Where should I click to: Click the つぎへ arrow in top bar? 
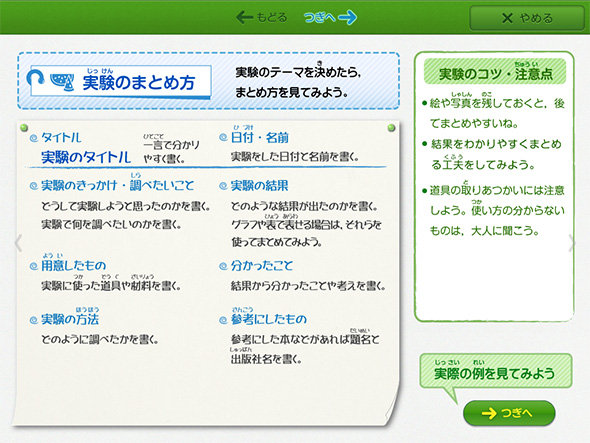tap(330, 17)
